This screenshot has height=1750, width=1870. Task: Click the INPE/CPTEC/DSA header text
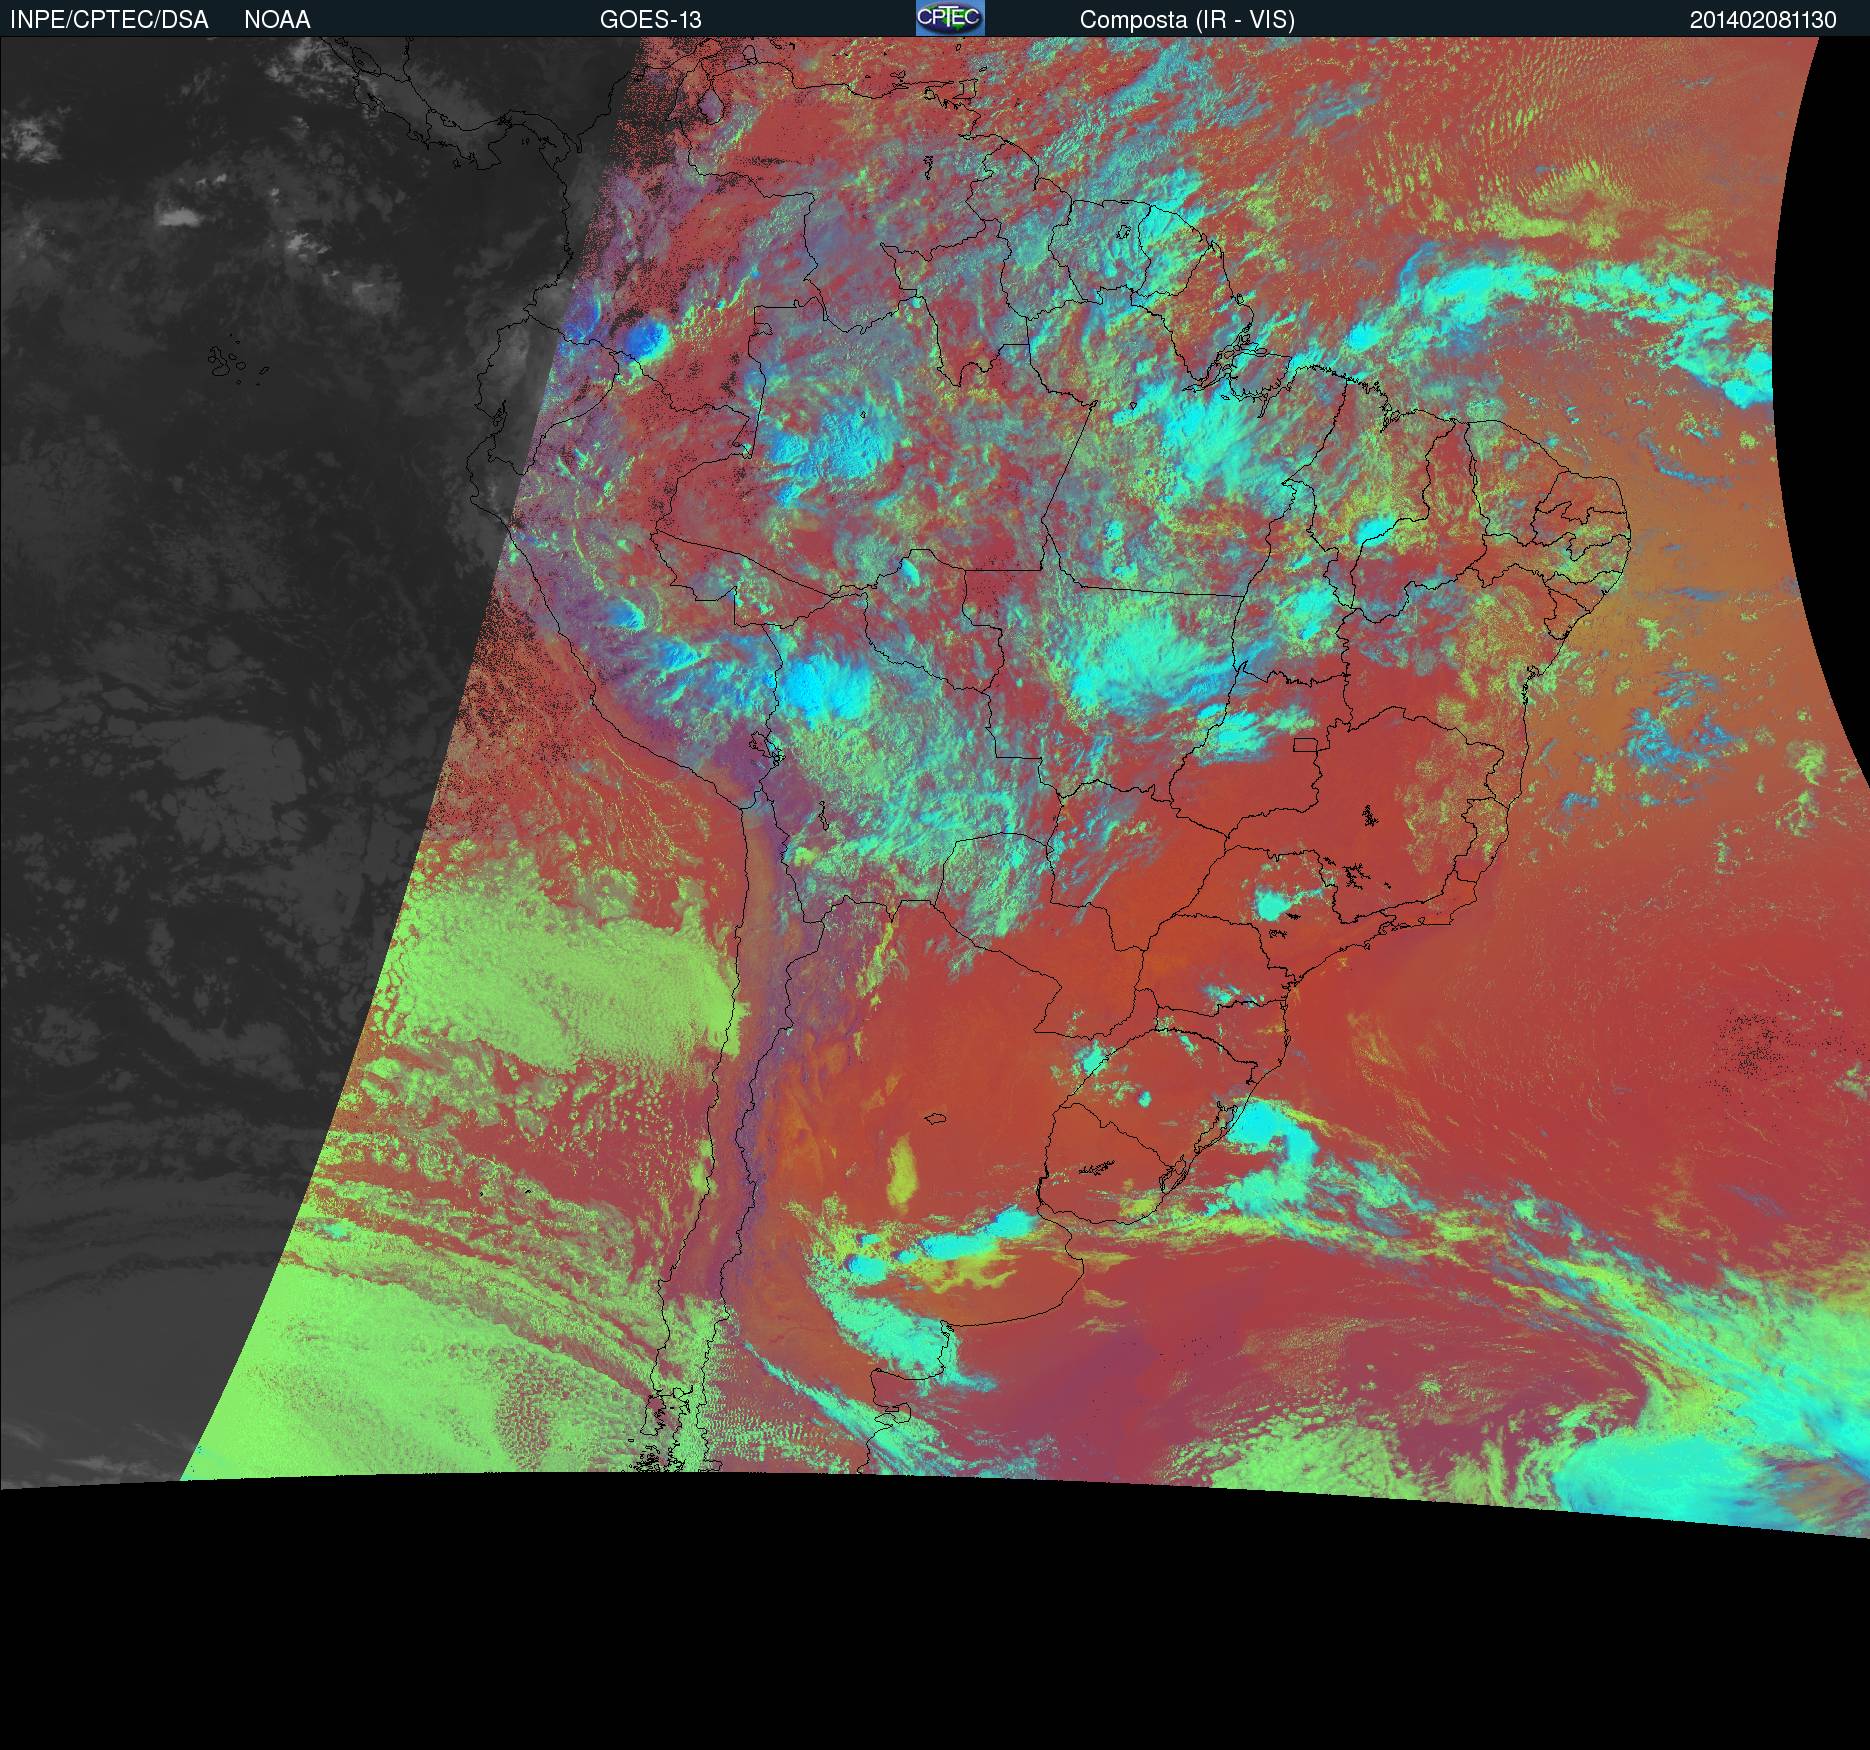pos(109,20)
